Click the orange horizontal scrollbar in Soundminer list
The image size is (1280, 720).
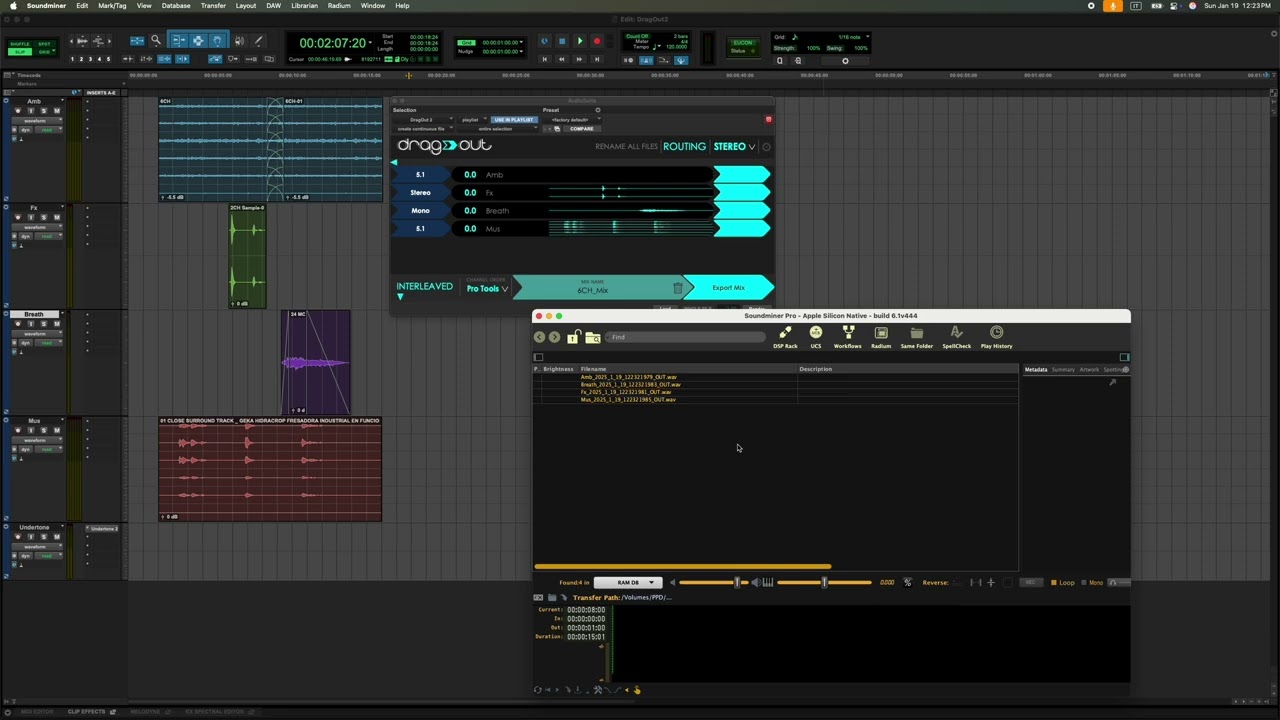682,567
